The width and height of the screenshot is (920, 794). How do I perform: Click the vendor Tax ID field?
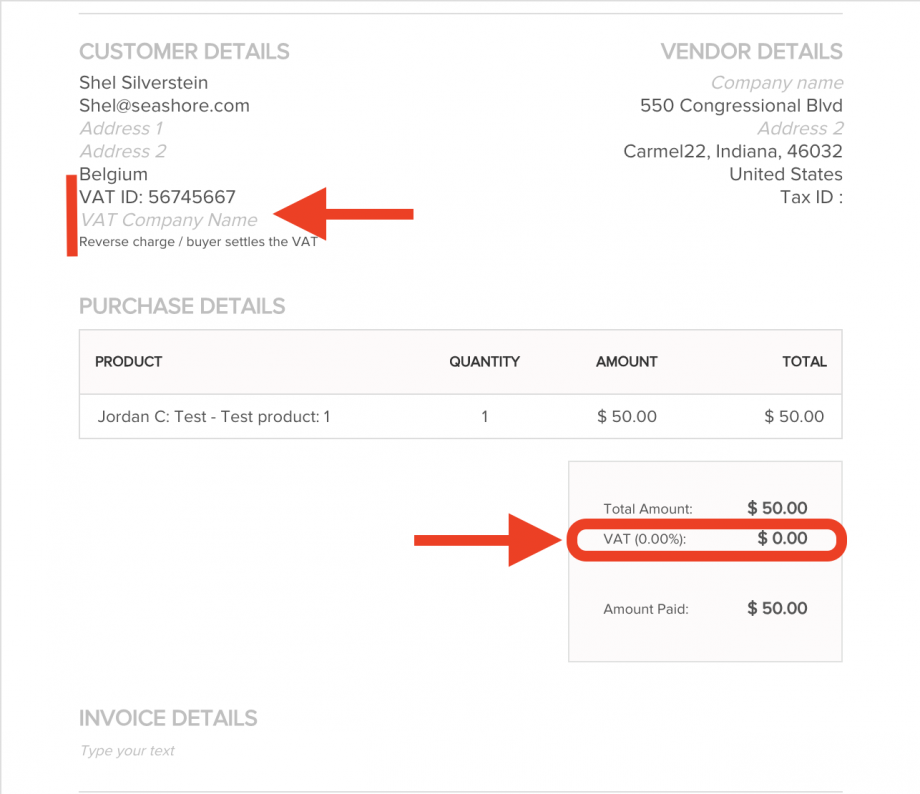pyautogui.click(x=810, y=197)
